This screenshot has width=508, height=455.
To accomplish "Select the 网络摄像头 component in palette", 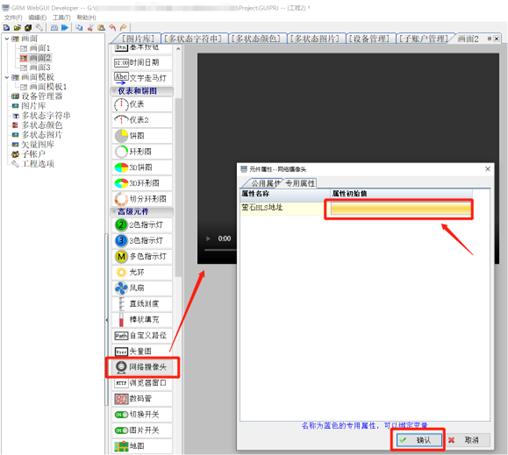I will coord(142,367).
